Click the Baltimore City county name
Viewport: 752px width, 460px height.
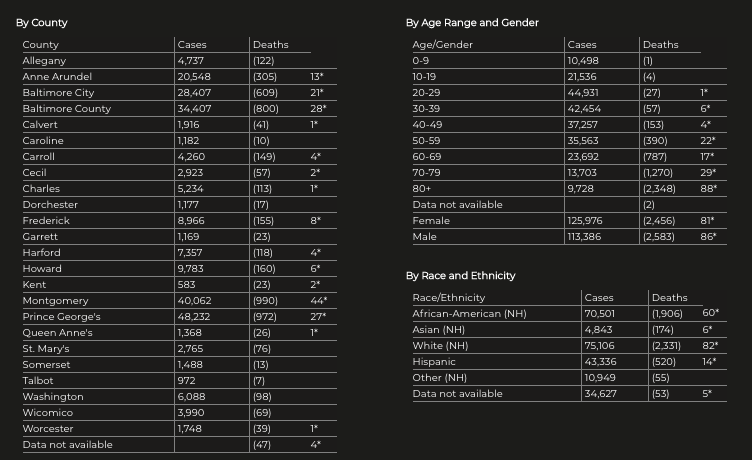click(x=58, y=93)
